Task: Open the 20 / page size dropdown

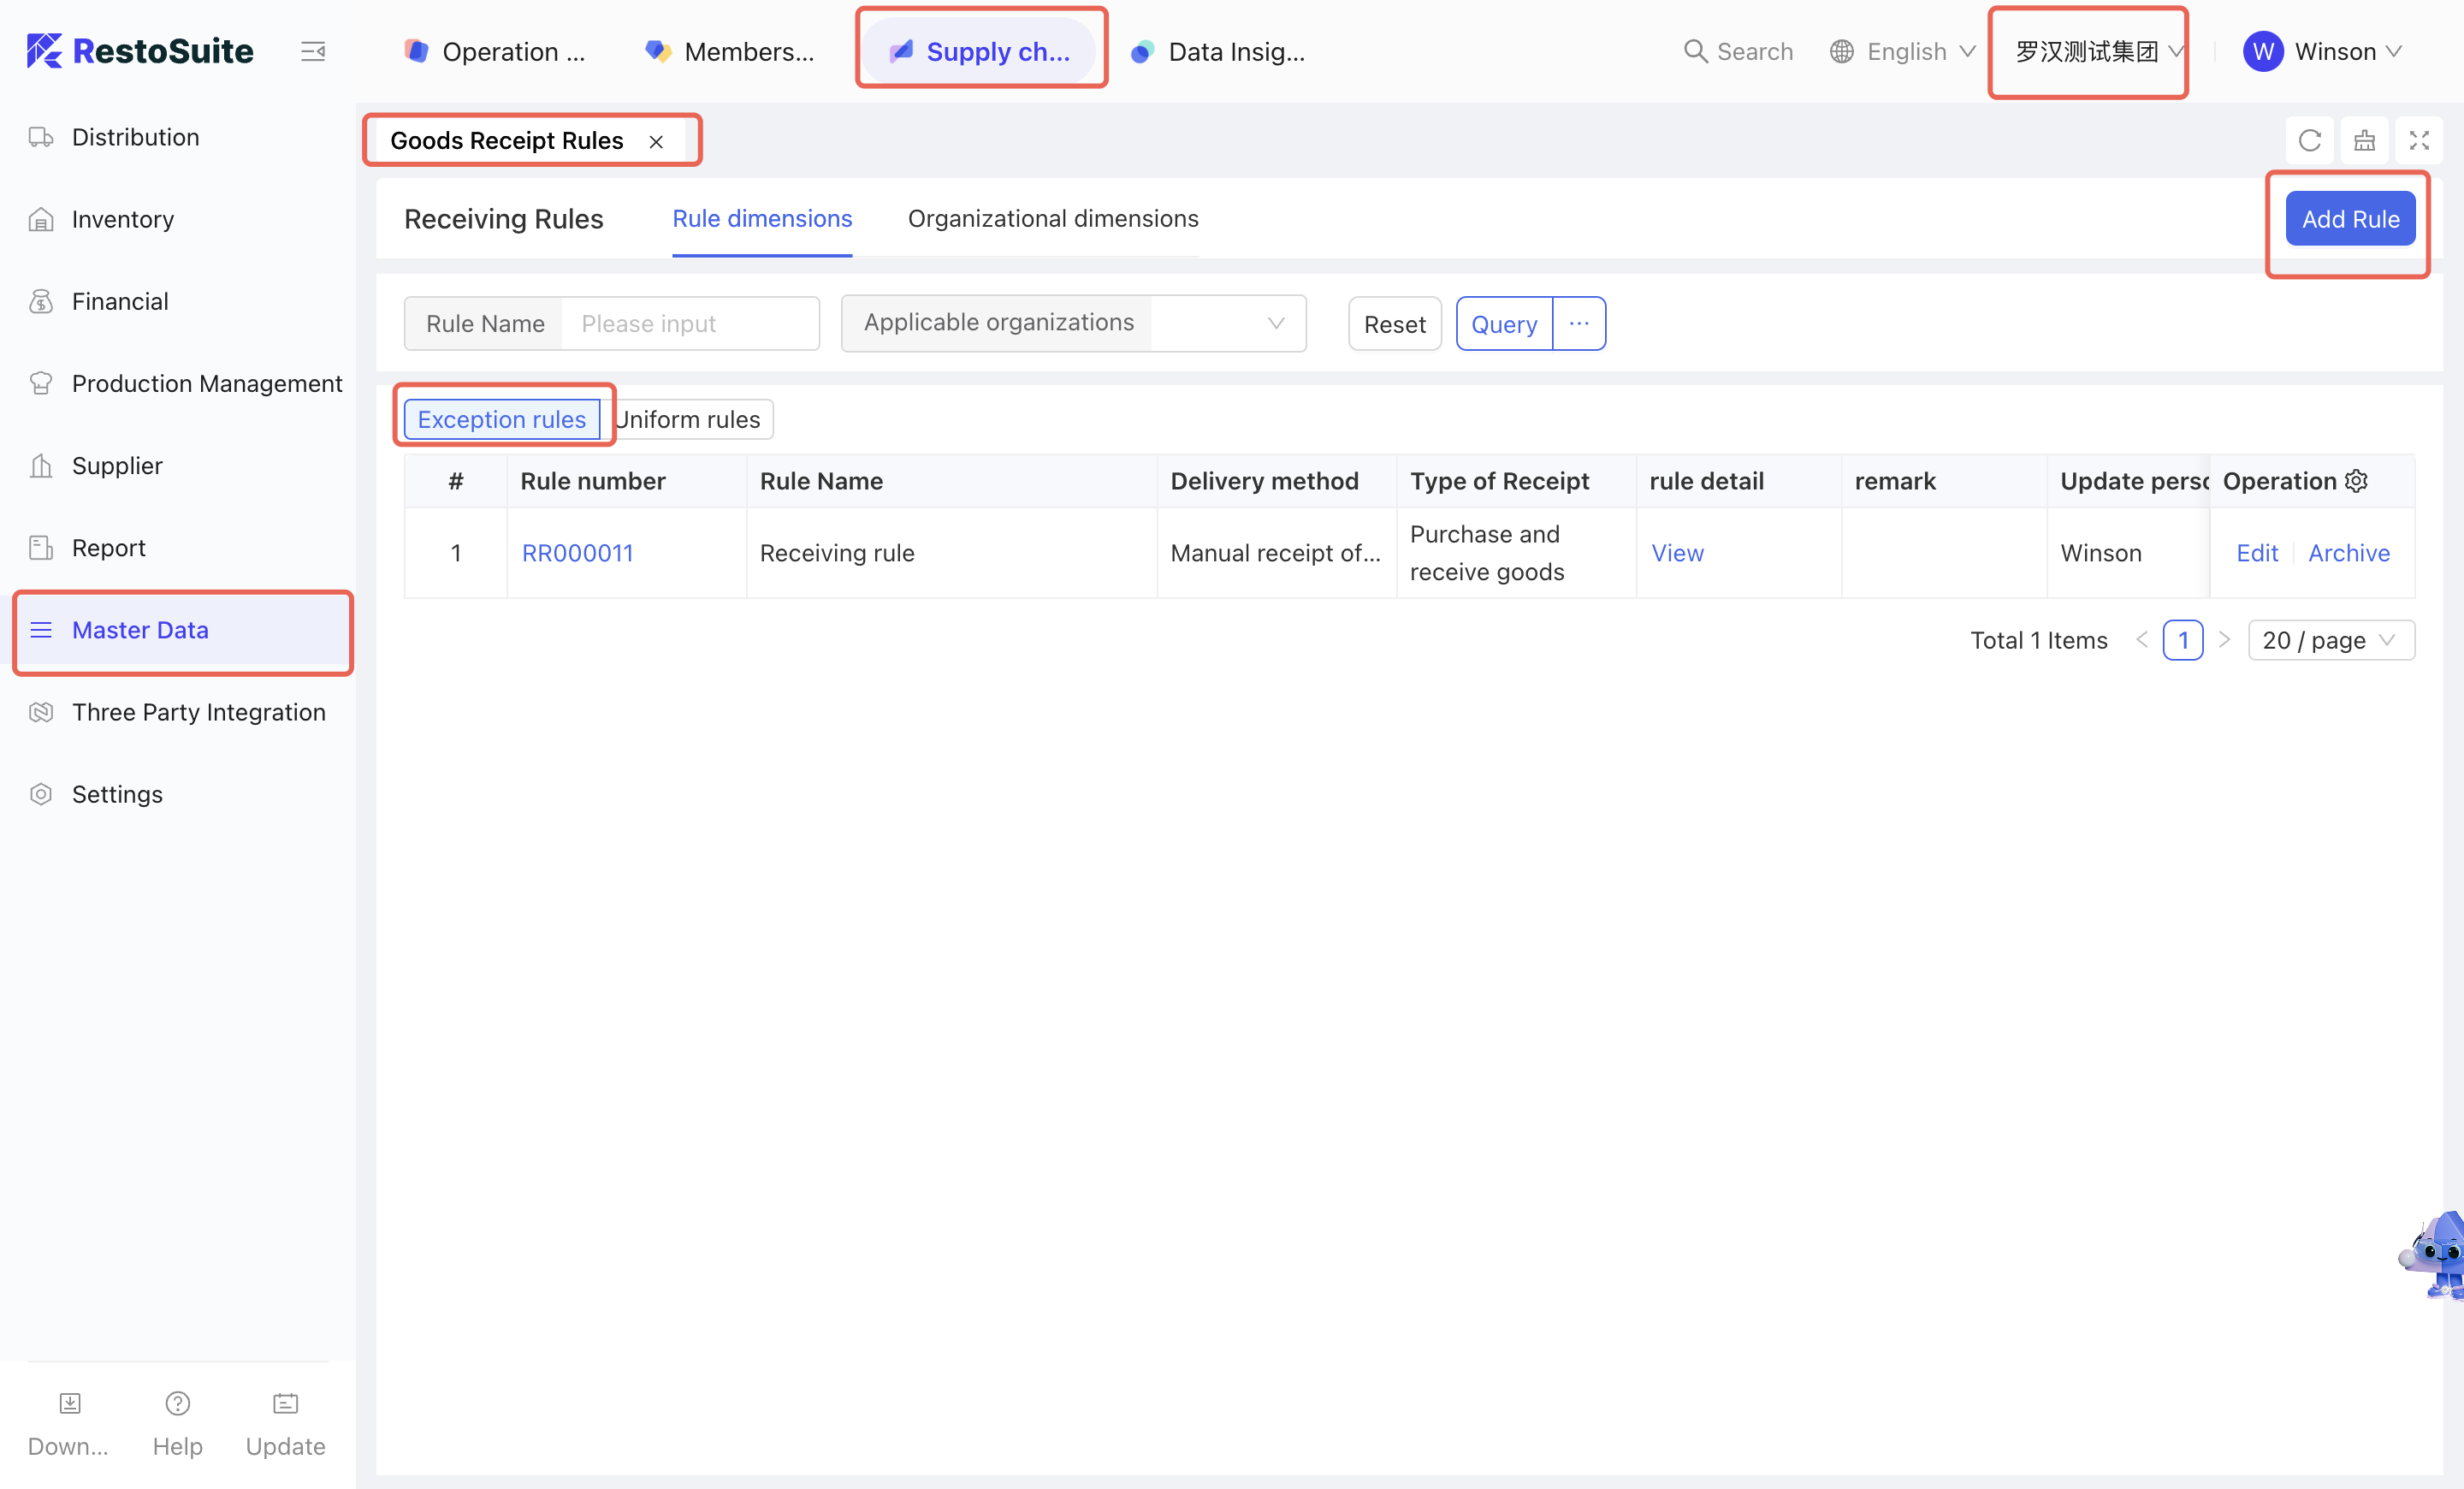Action: pyautogui.click(x=2330, y=640)
